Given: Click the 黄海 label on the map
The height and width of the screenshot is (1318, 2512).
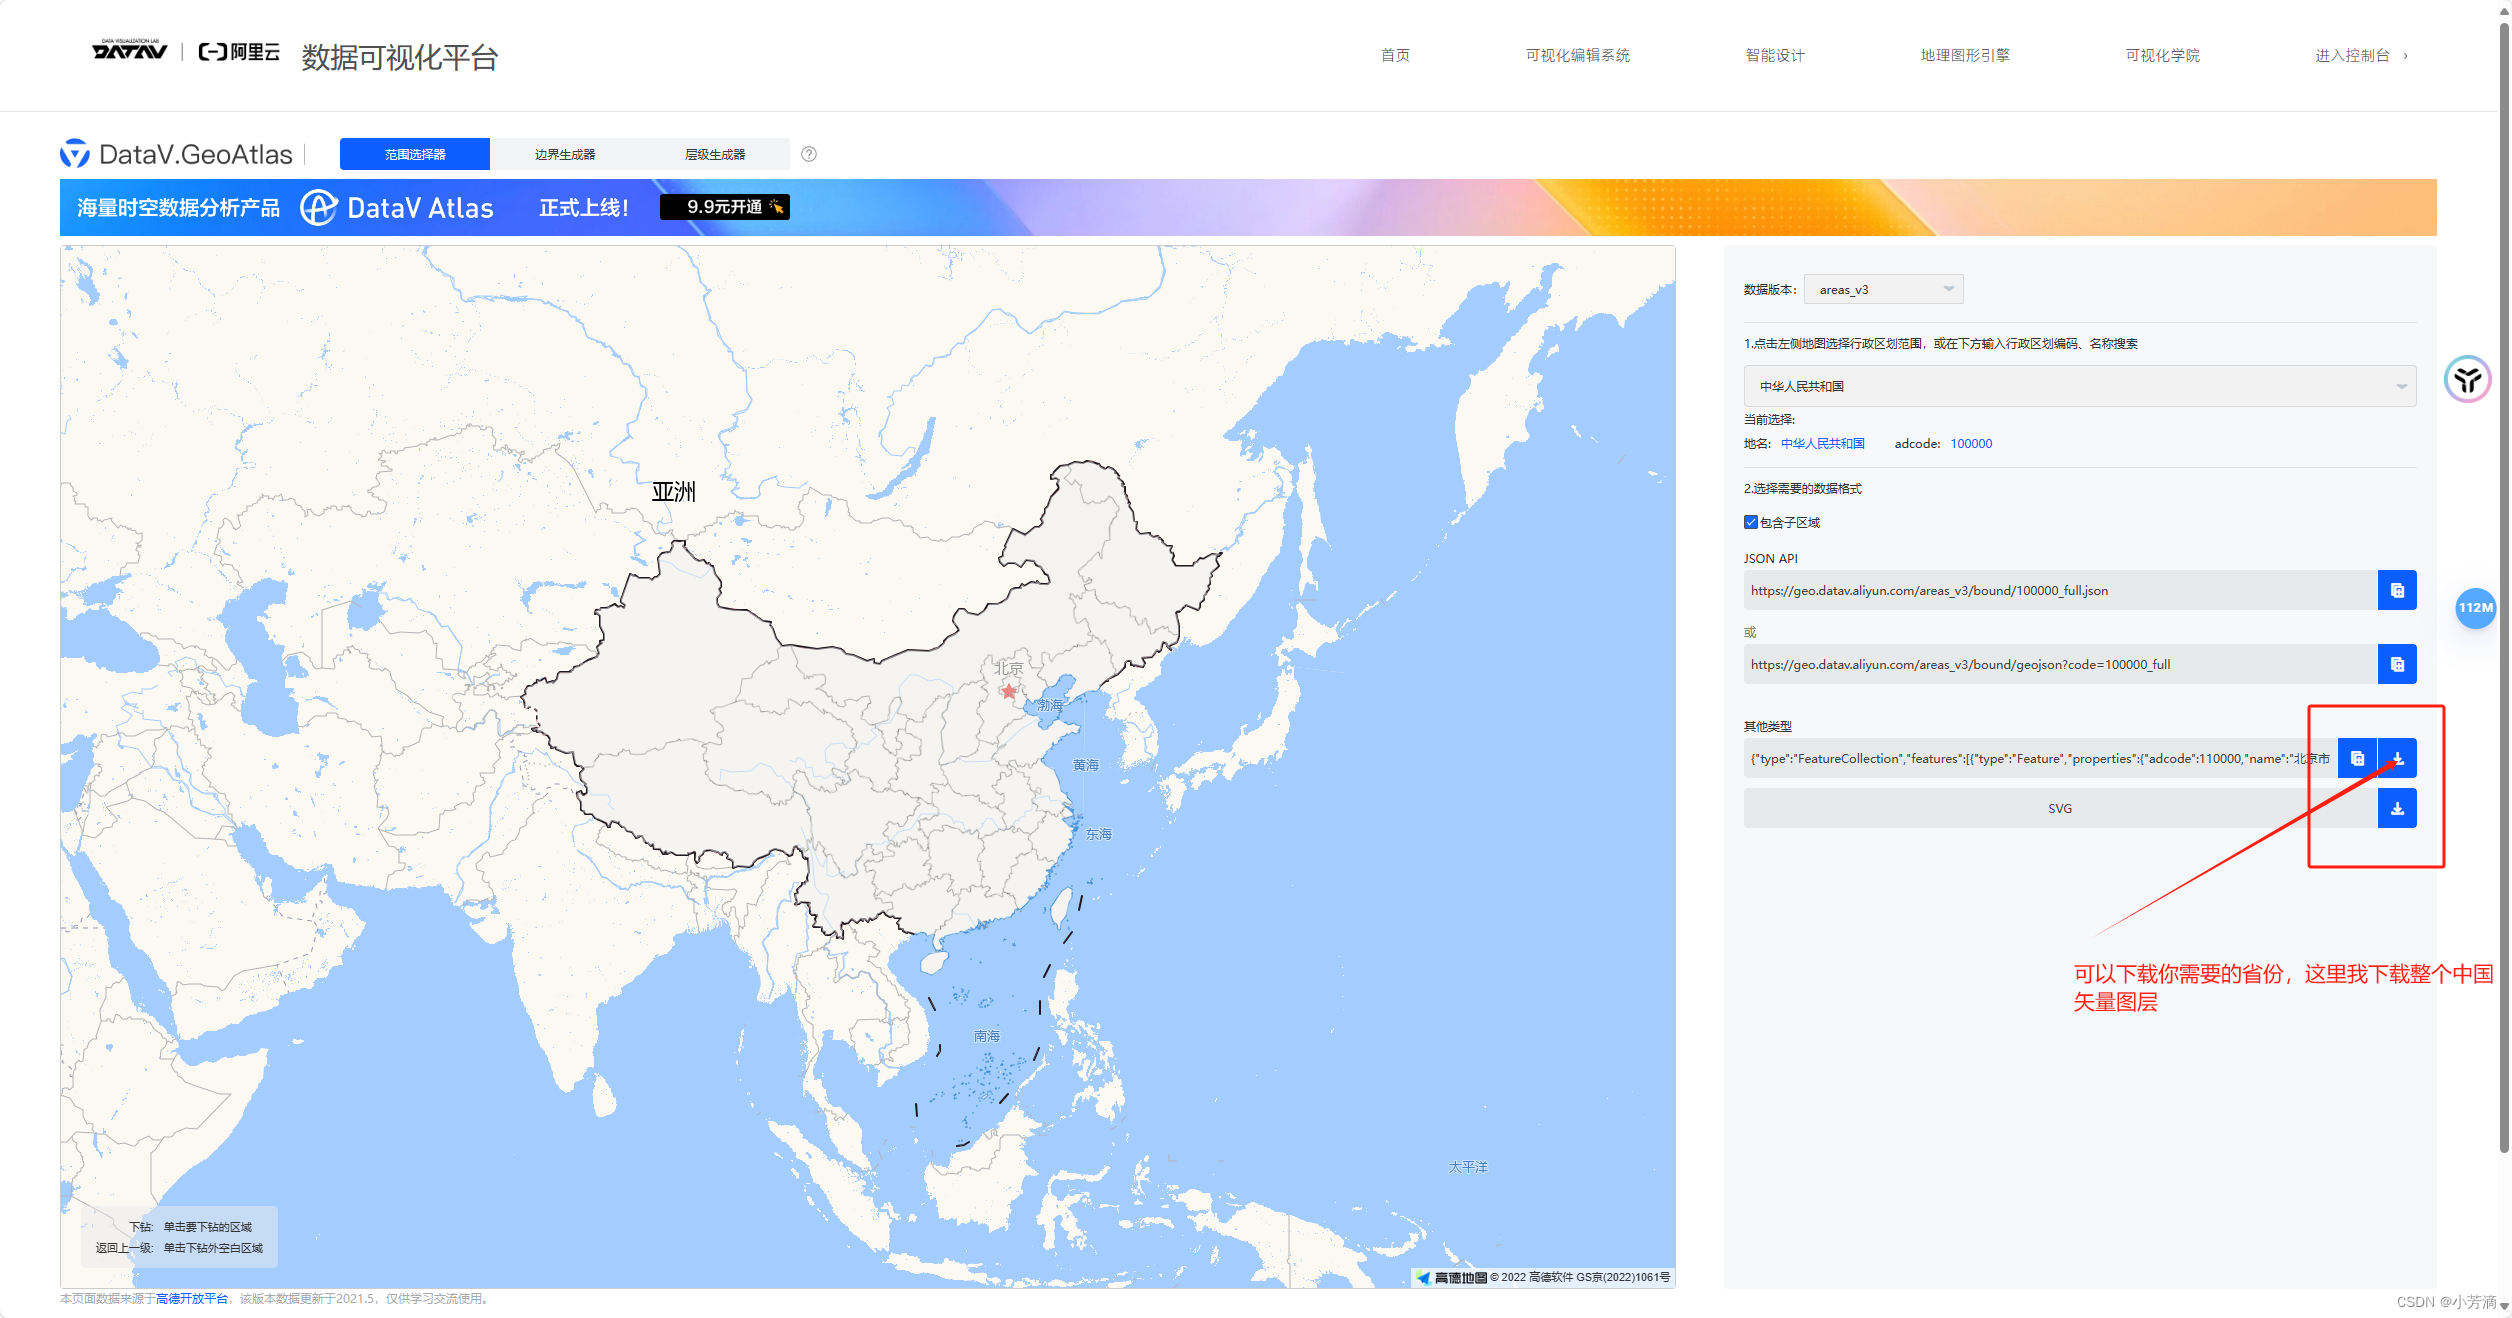Looking at the screenshot, I should [x=1086, y=765].
